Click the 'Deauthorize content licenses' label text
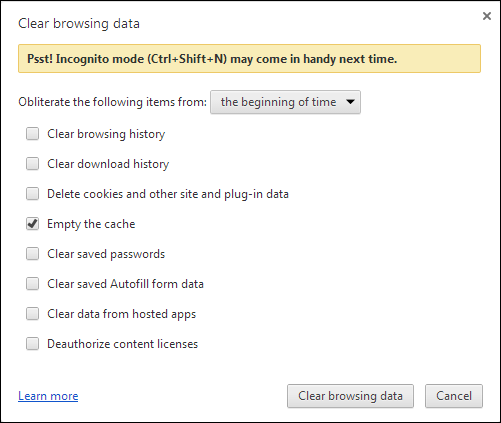This screenshot has height=423, width=501. pos(123,344)
